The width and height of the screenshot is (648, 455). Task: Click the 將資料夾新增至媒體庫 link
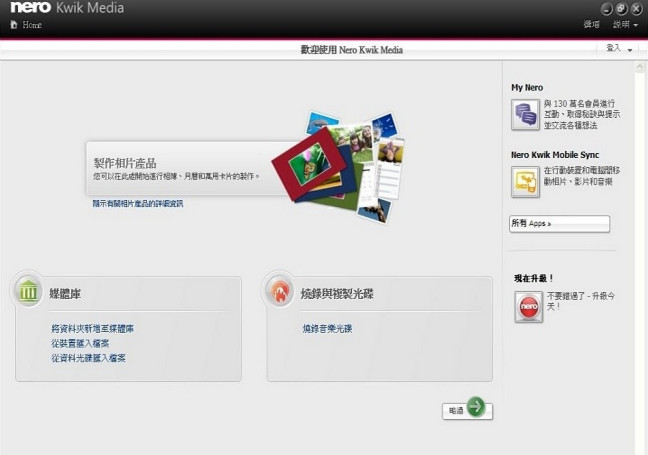(x=92, y=328)
